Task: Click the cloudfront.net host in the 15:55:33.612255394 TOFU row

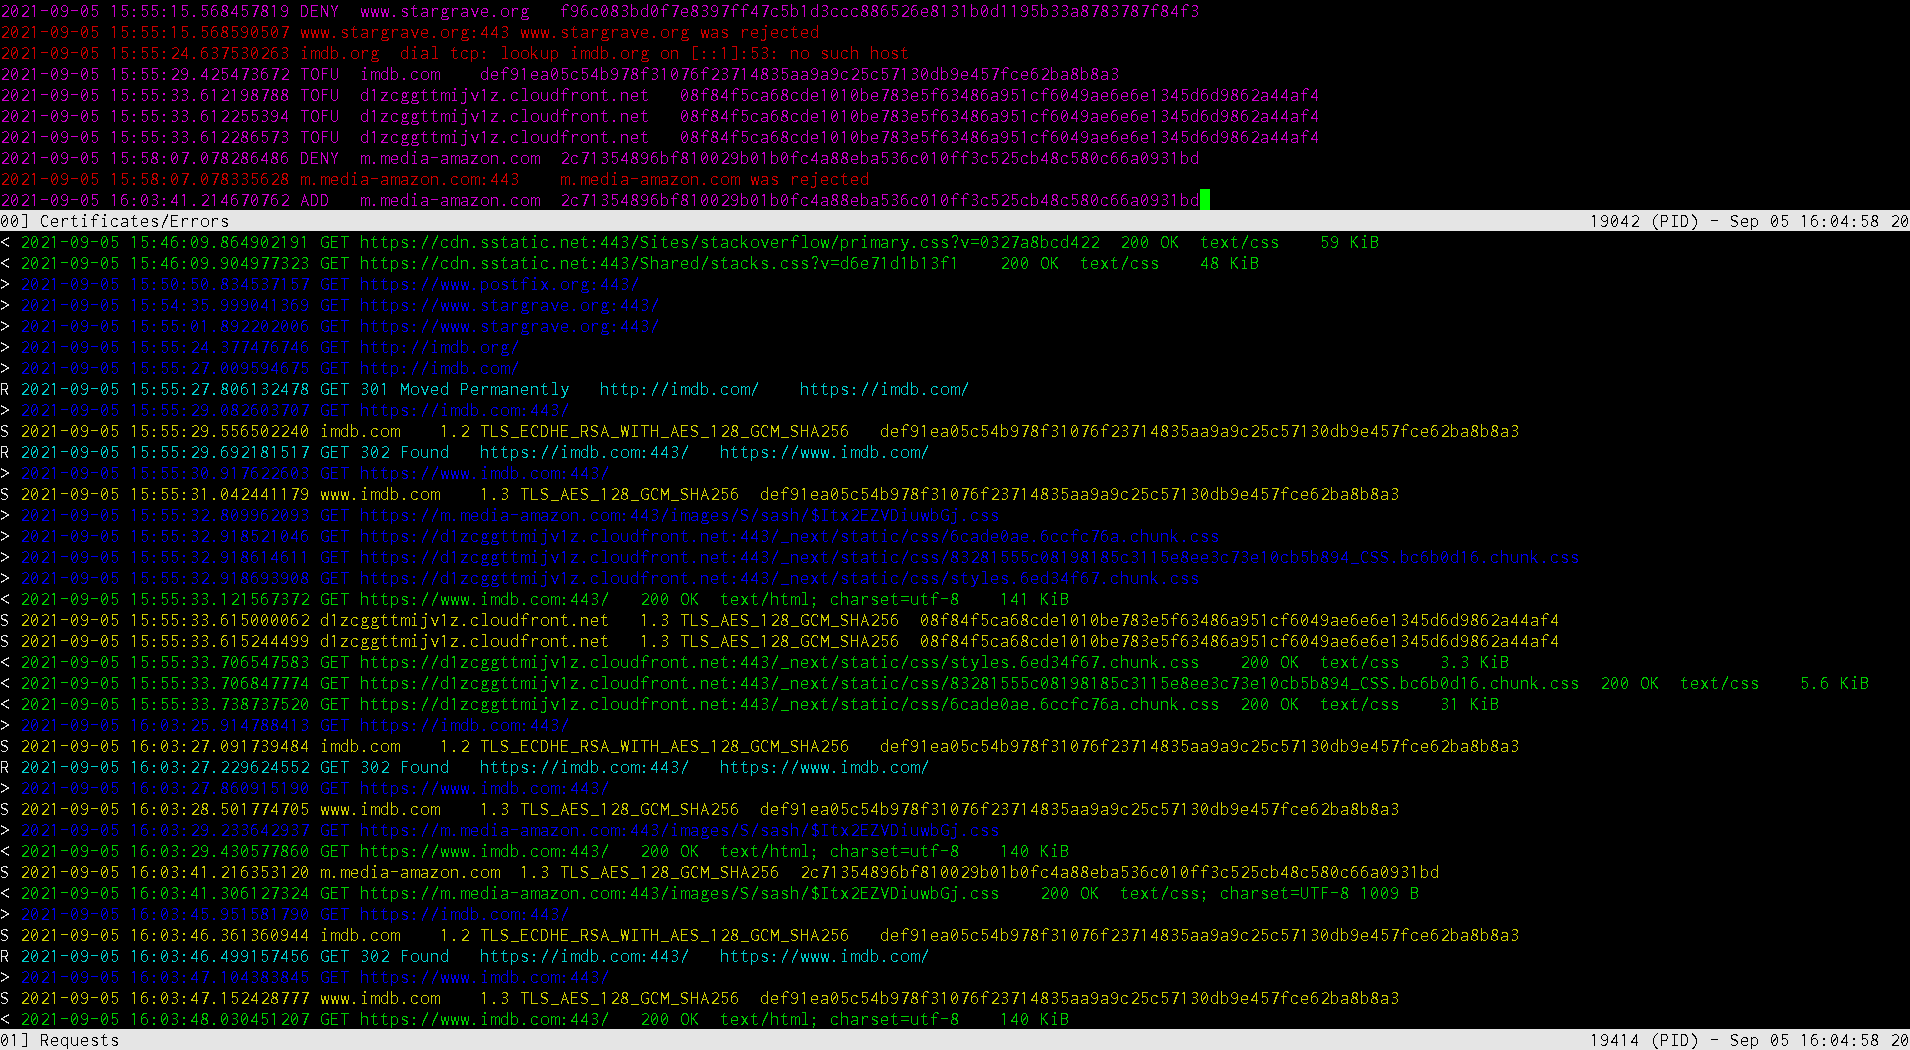Action: 504,116
